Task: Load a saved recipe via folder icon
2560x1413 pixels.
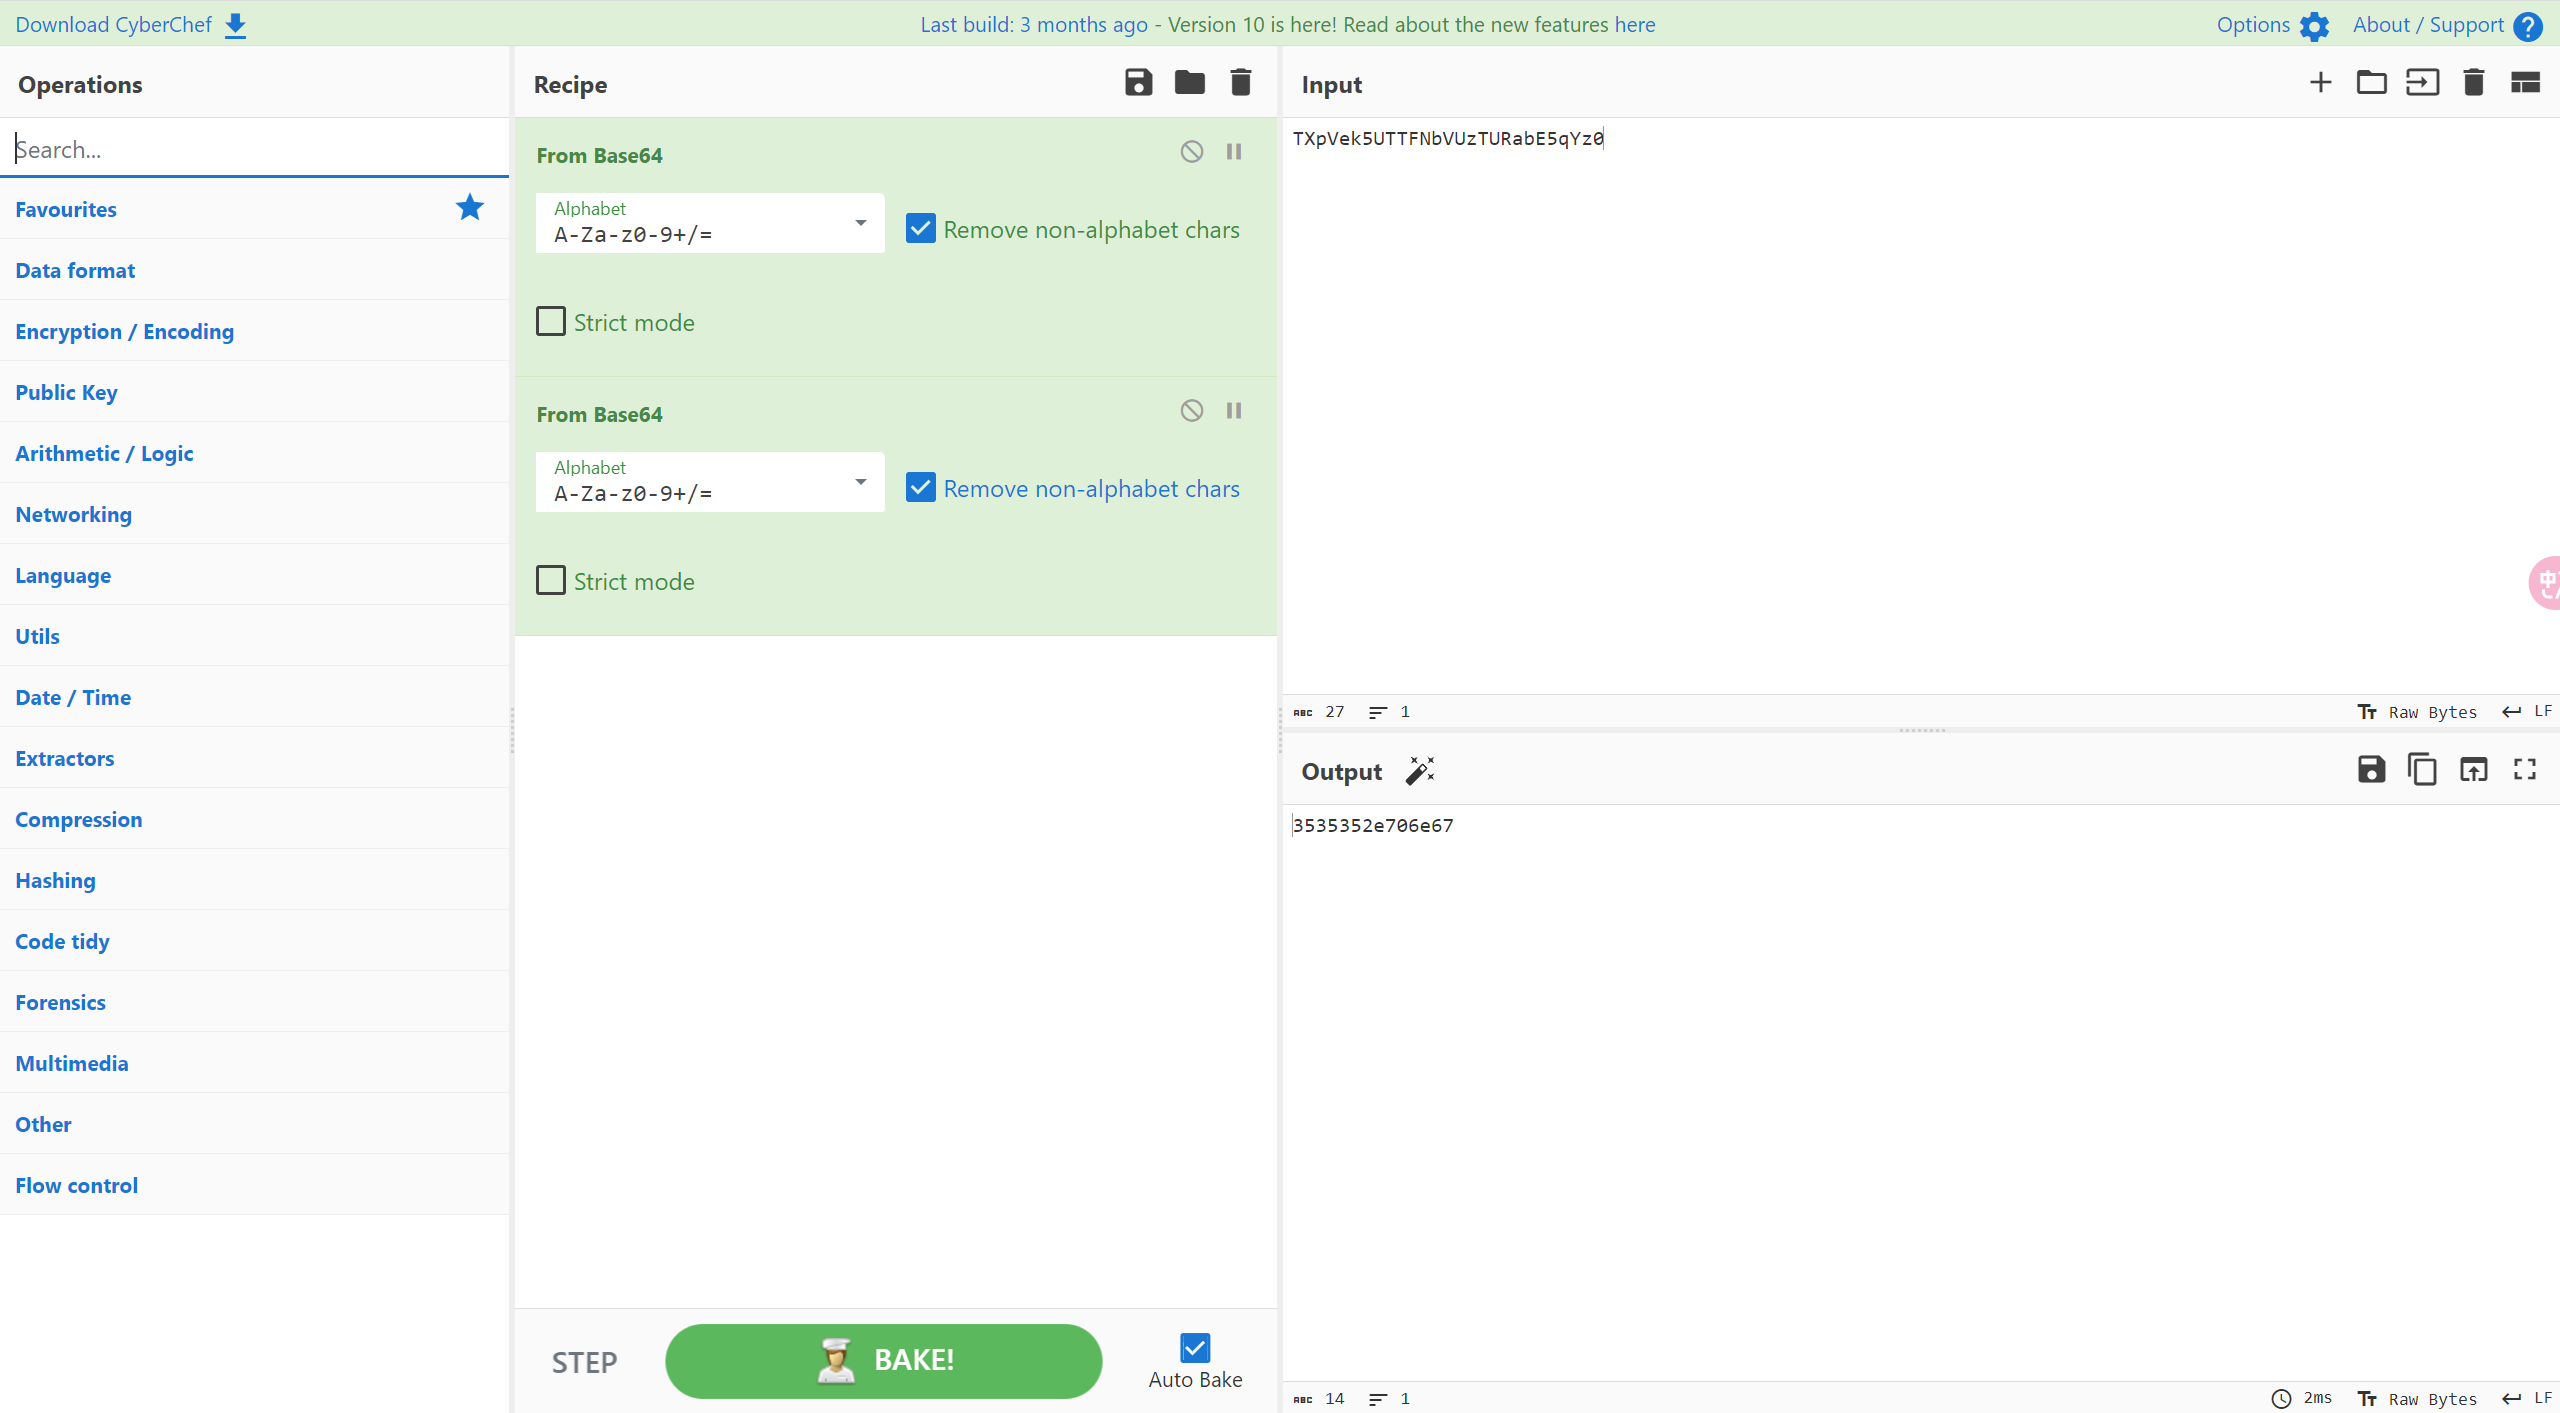Action: coord(1189,83)
